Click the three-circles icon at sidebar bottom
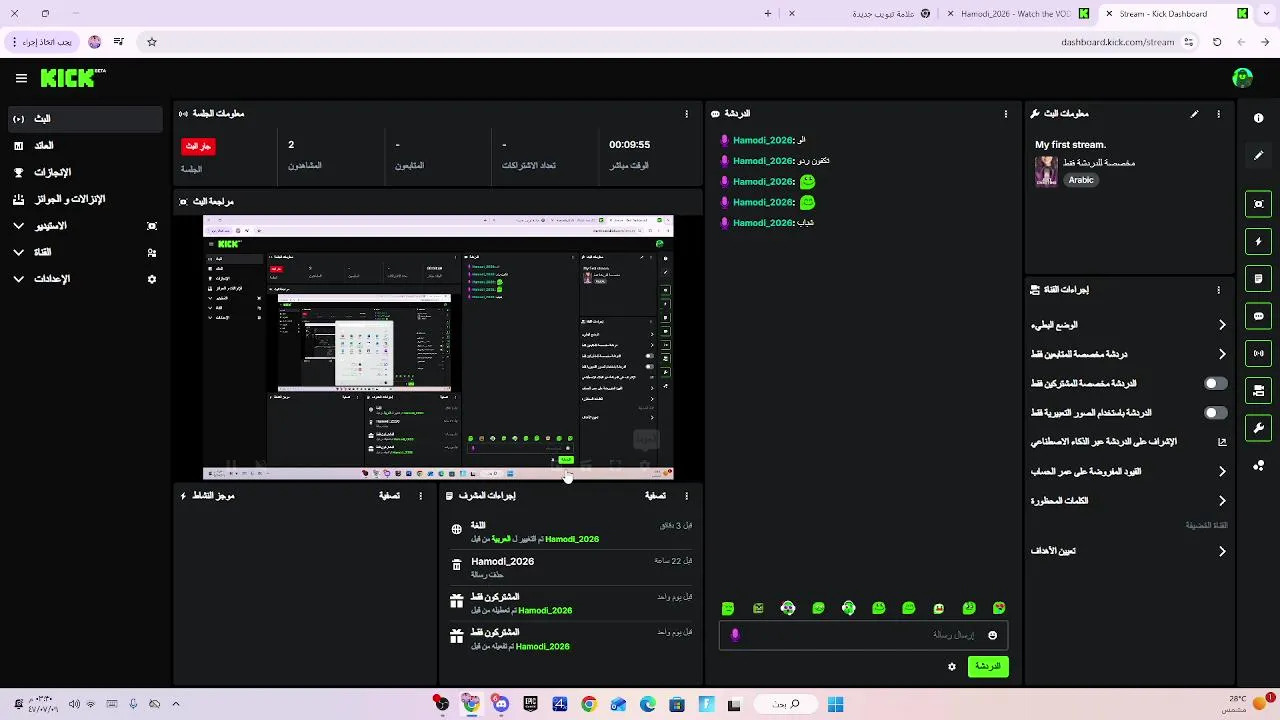This screenshot has height=720, width=1280. (x=1258, y=466)
